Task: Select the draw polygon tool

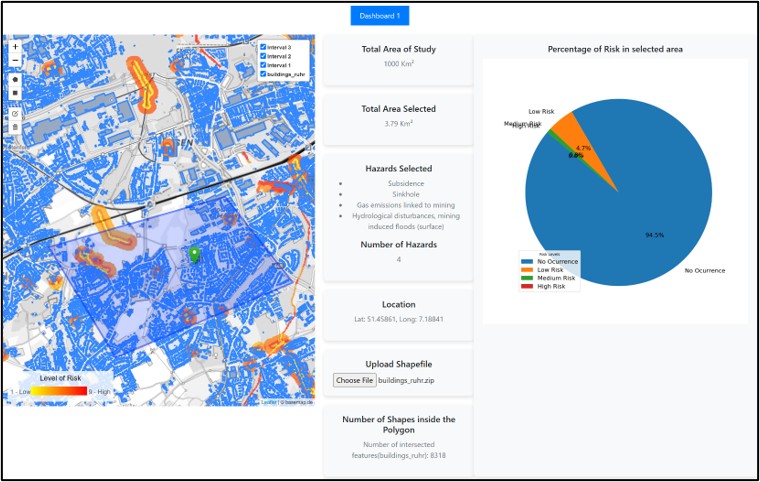Action: (x=15, y=79)
